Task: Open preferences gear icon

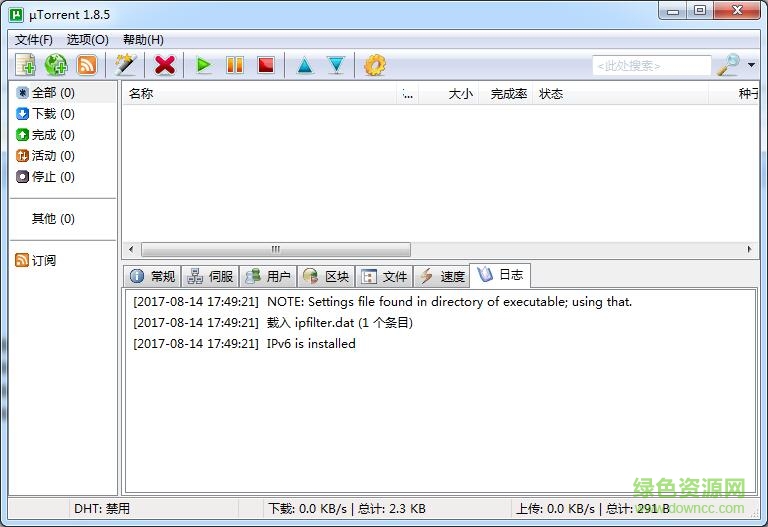Action: pyautogui.click(x=375, y=65)
